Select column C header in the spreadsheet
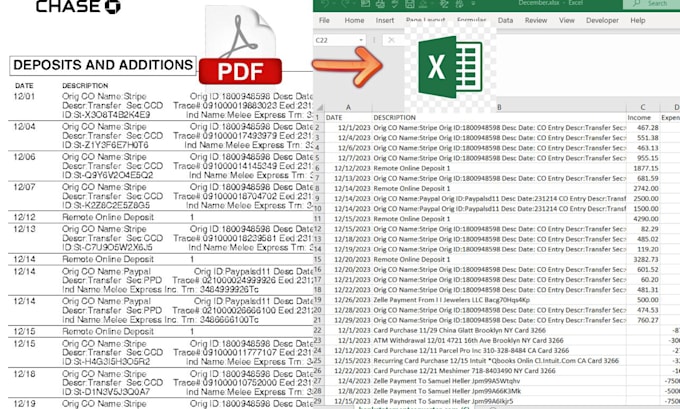Image resolution: width=680 pixels, height=409 pixels. (x=643, y=107)
